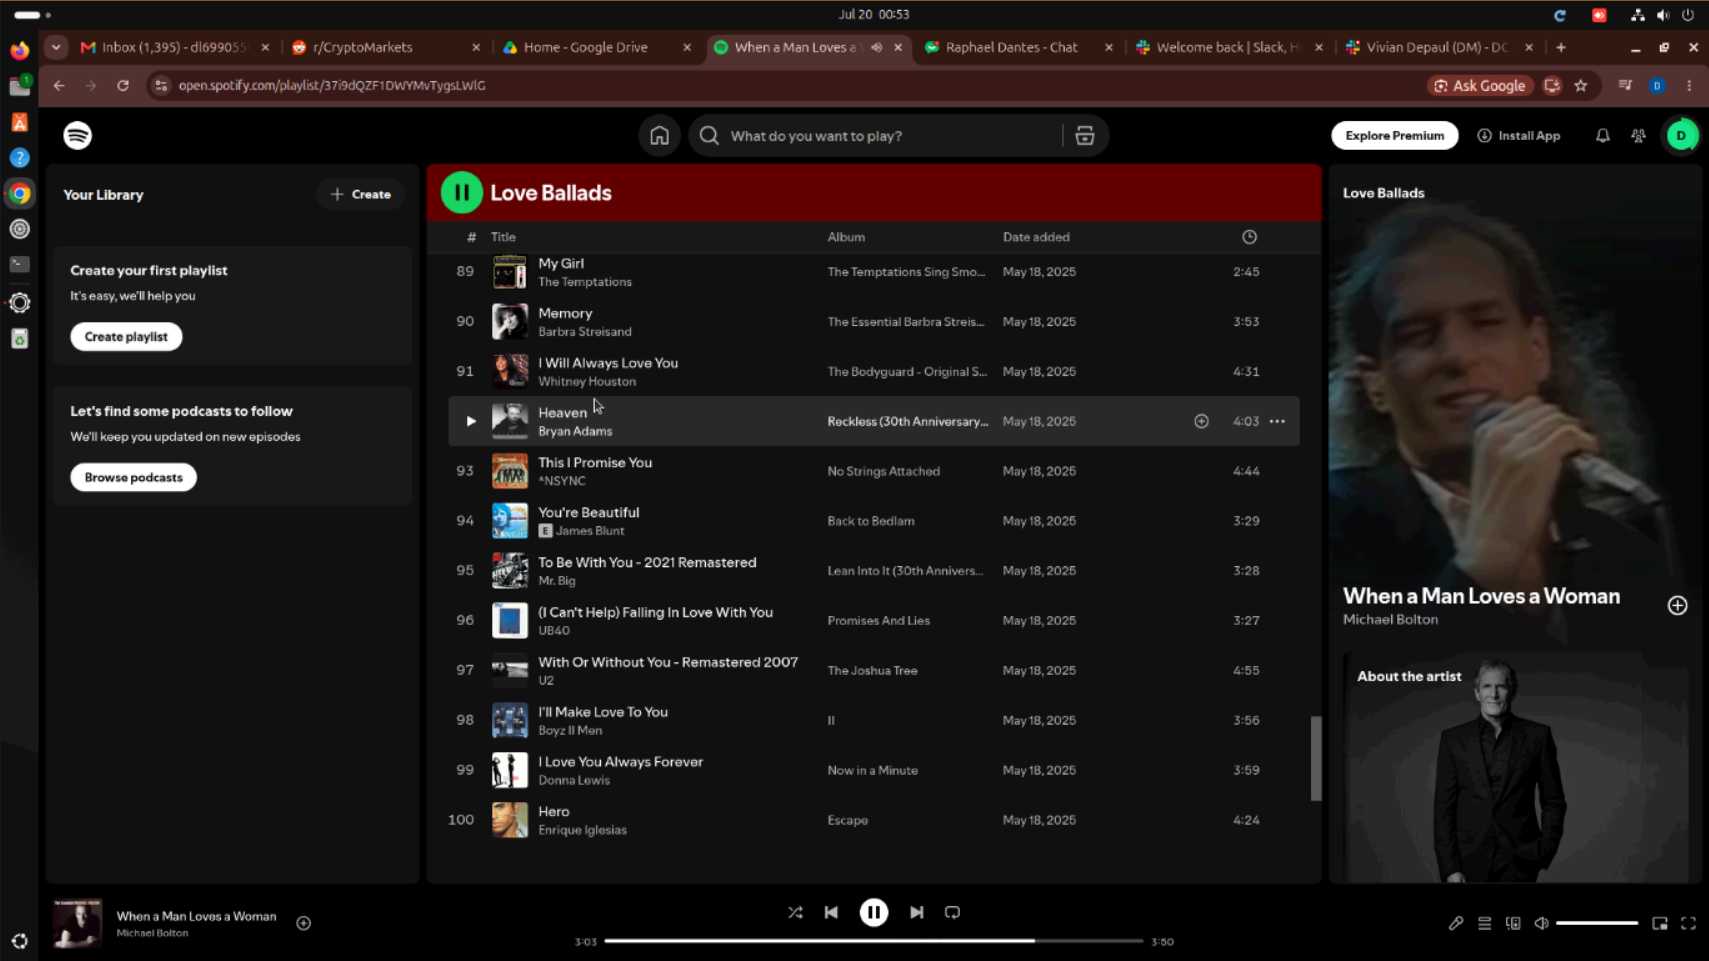Click the playlist vertical scrollbar
The image size is (1709, 961).
coord(1315,758)
